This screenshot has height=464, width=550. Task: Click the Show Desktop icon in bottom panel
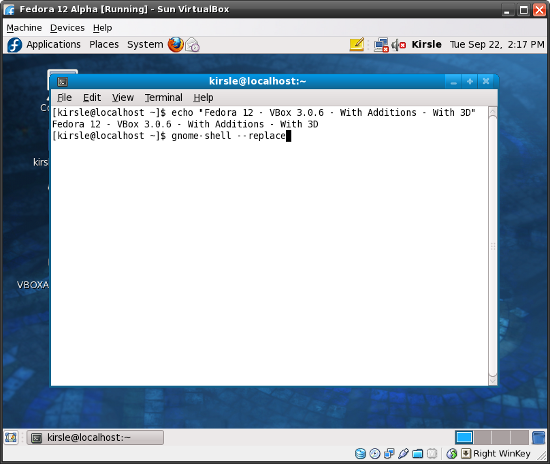tap(11, 437)
